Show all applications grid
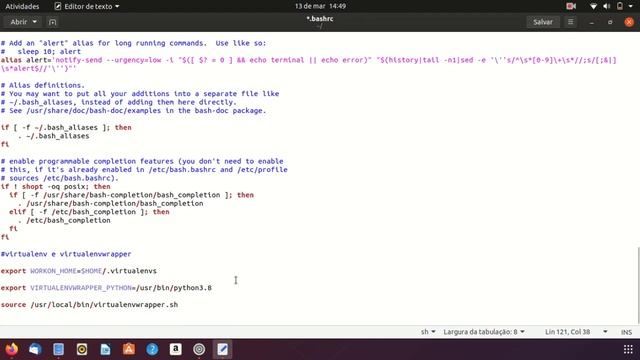Viewport: 640px width, 360px height. [628, 349]
